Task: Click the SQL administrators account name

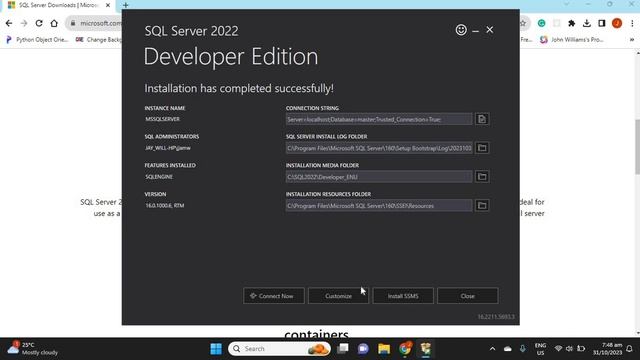Action: (x=168, y=148)
